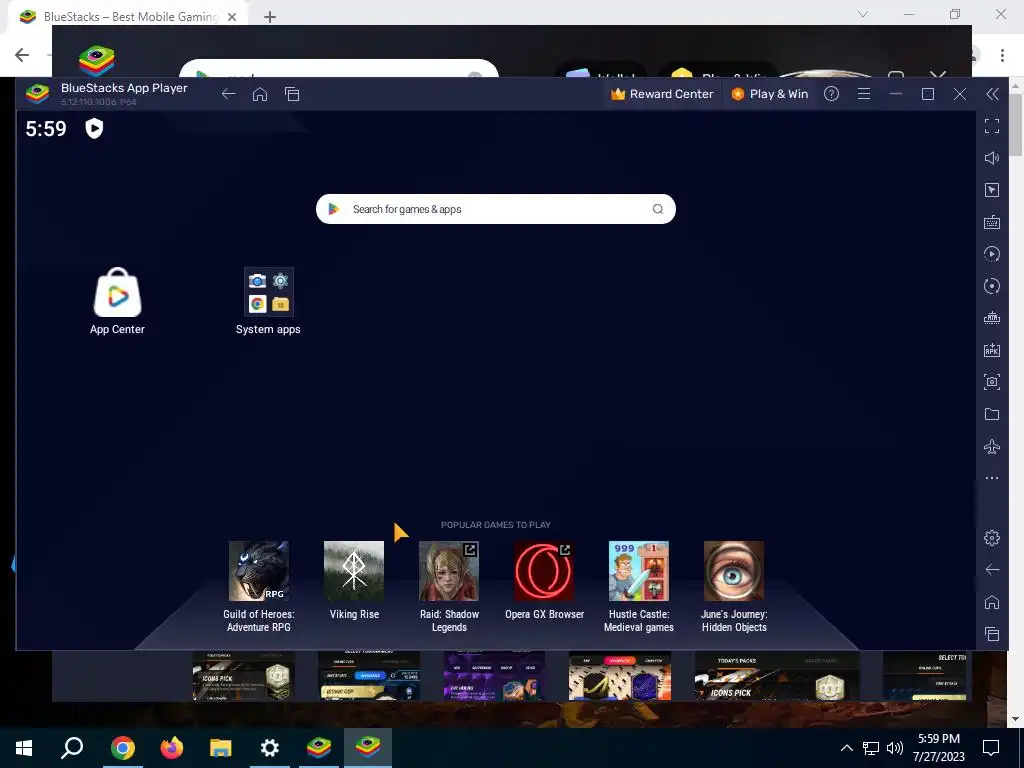Open recent apps from the title bar
This screenshot has width=1024, height=768.
click(292, 94)
